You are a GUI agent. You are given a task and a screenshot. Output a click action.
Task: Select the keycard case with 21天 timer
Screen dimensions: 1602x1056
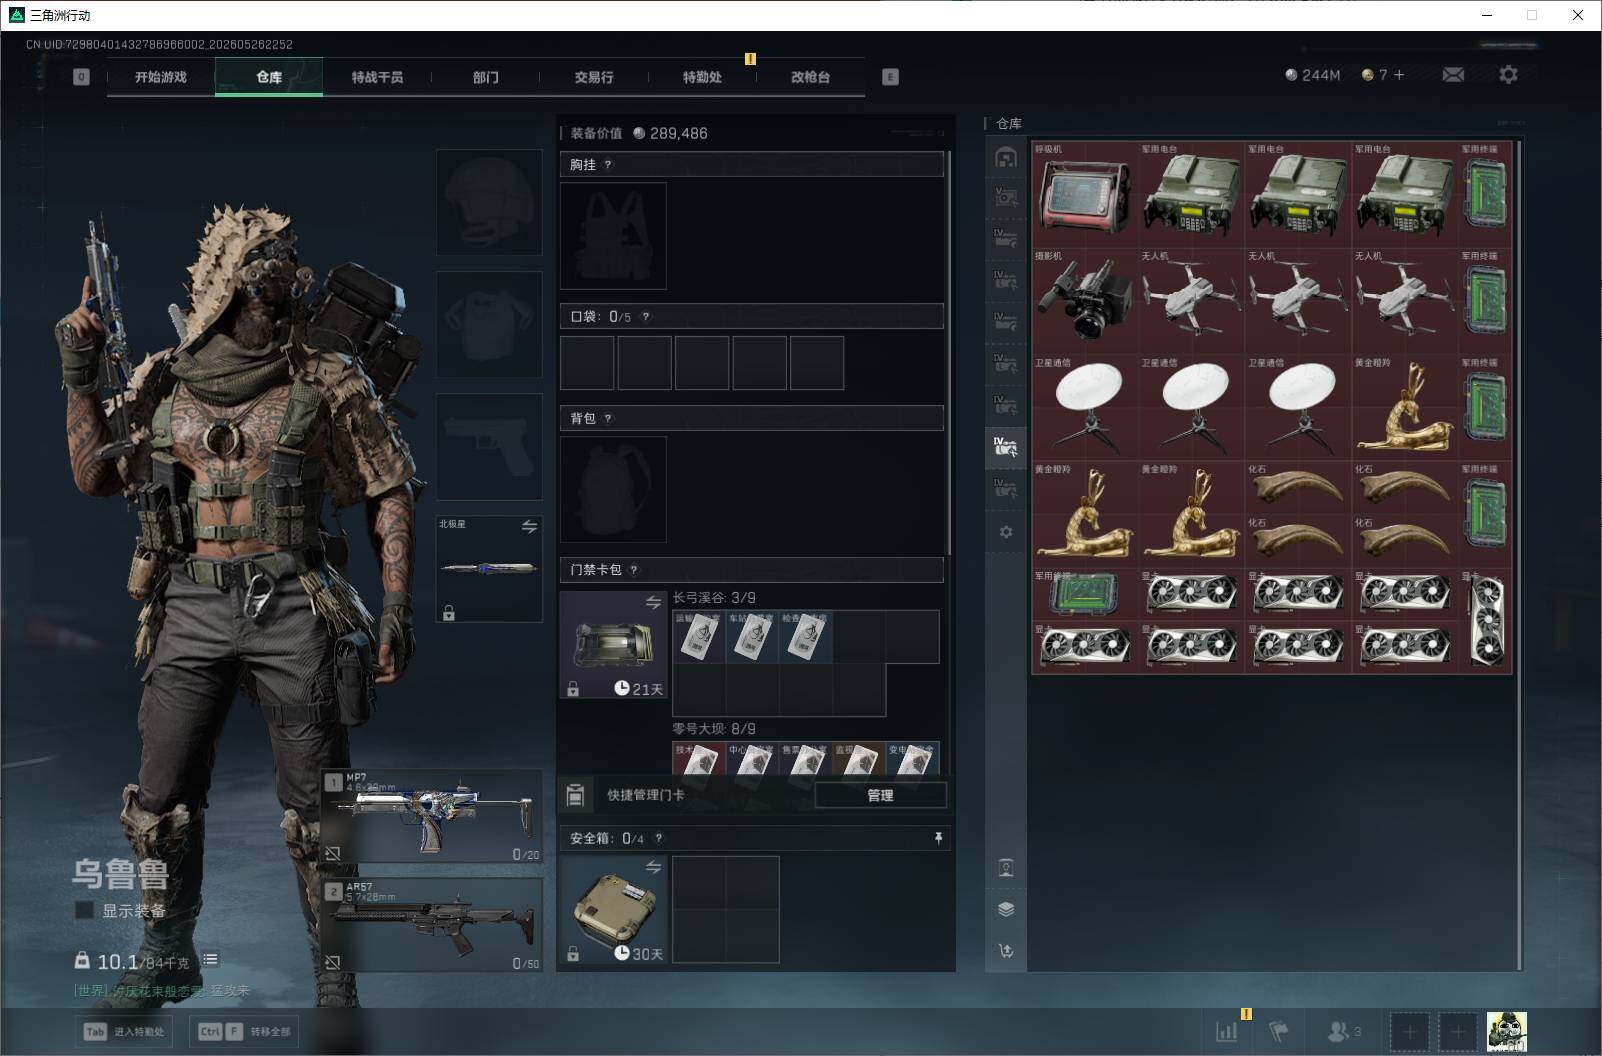click(613, 644)
